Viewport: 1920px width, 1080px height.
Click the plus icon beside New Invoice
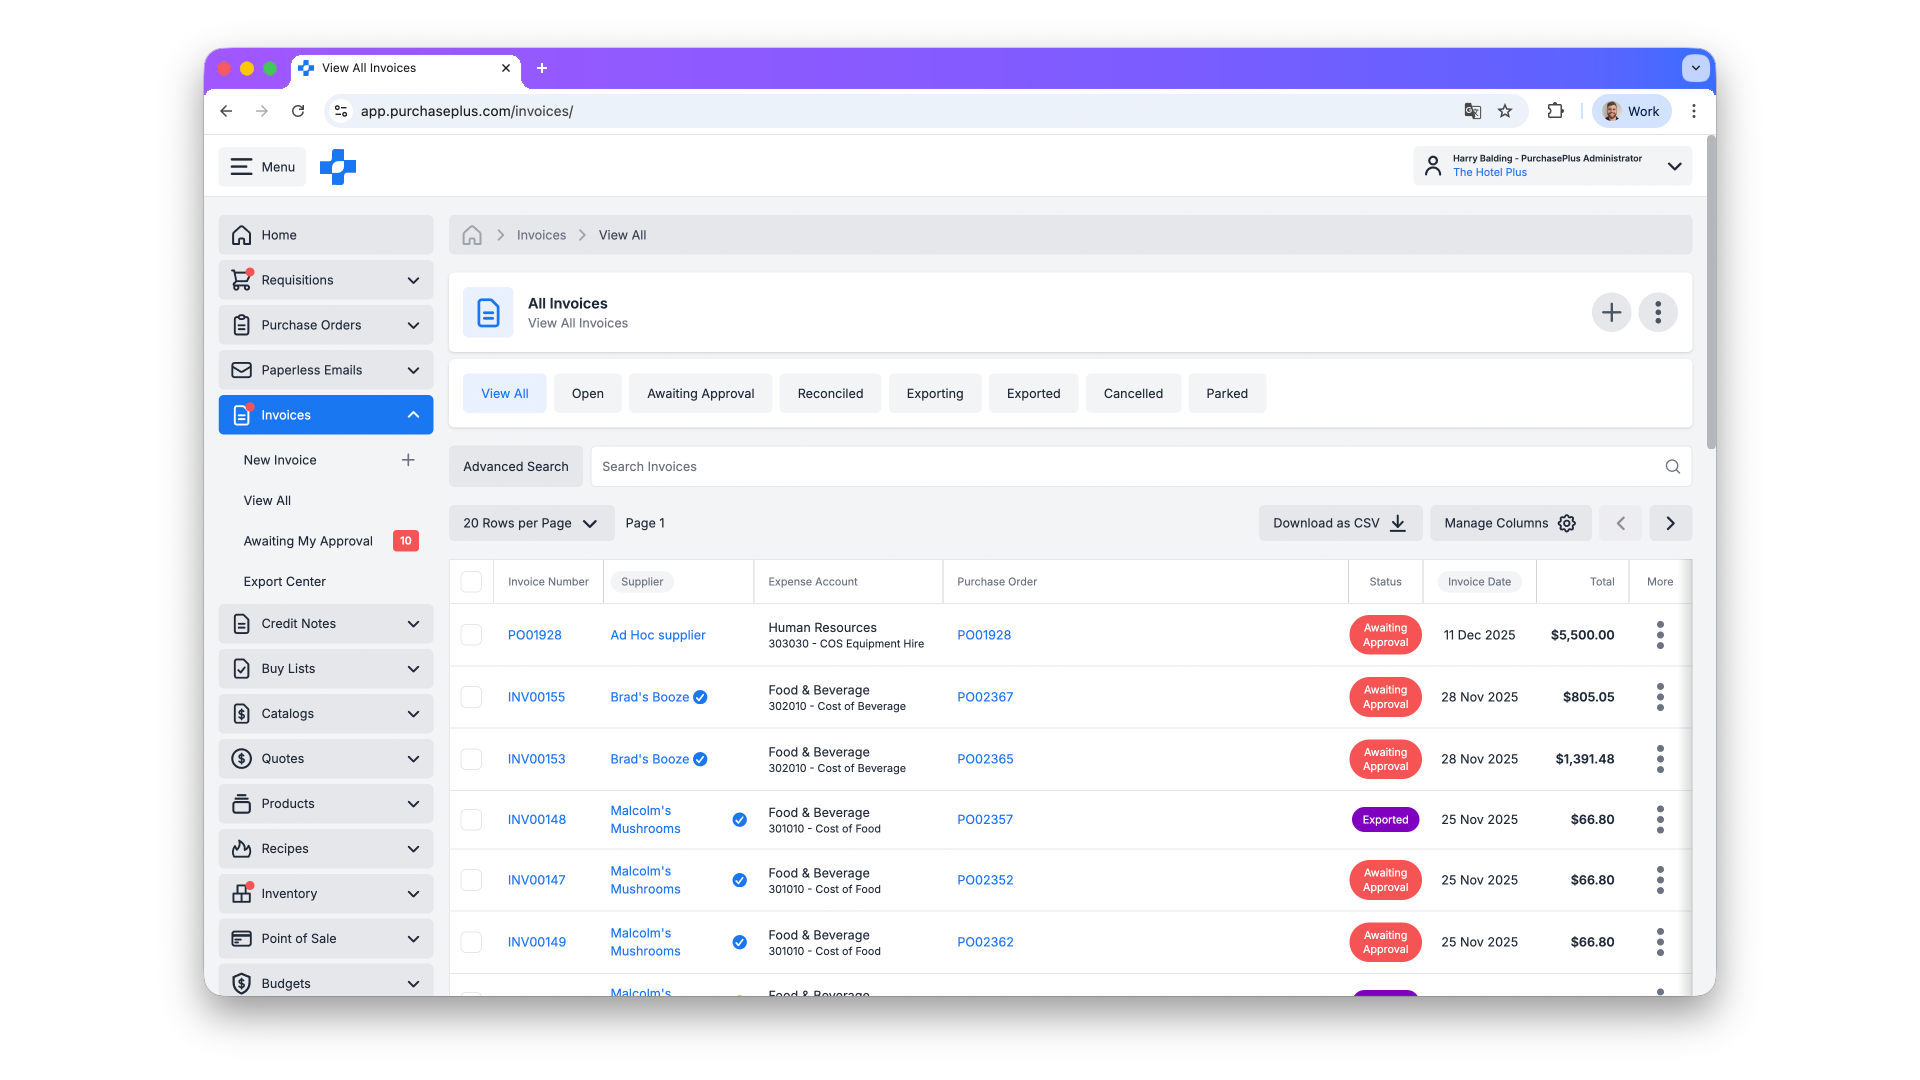pos(408,460)
